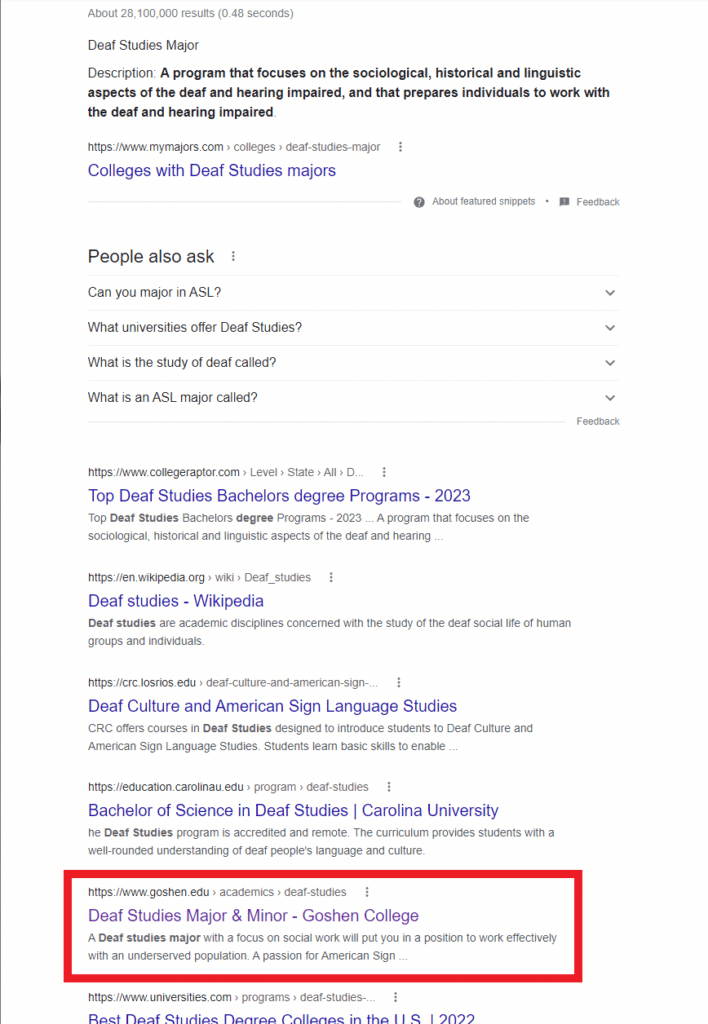Click Feedback link next to featured snippet
Screen dimensions: 708x1024
click(598, 202)
